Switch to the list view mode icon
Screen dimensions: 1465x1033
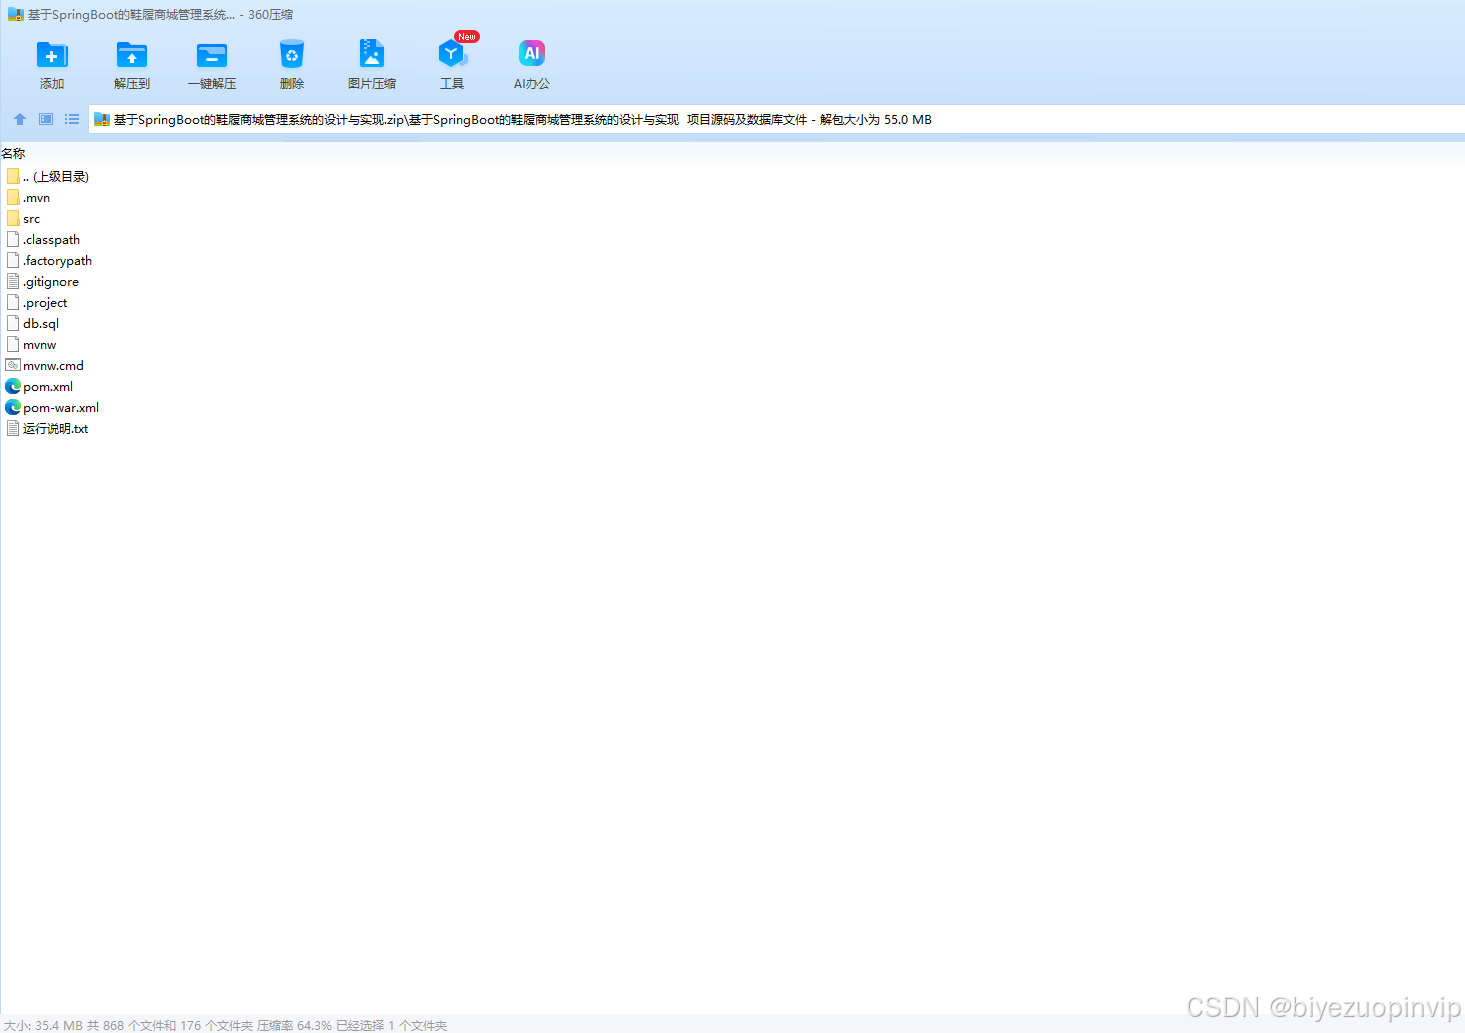[x=72, y=119]
